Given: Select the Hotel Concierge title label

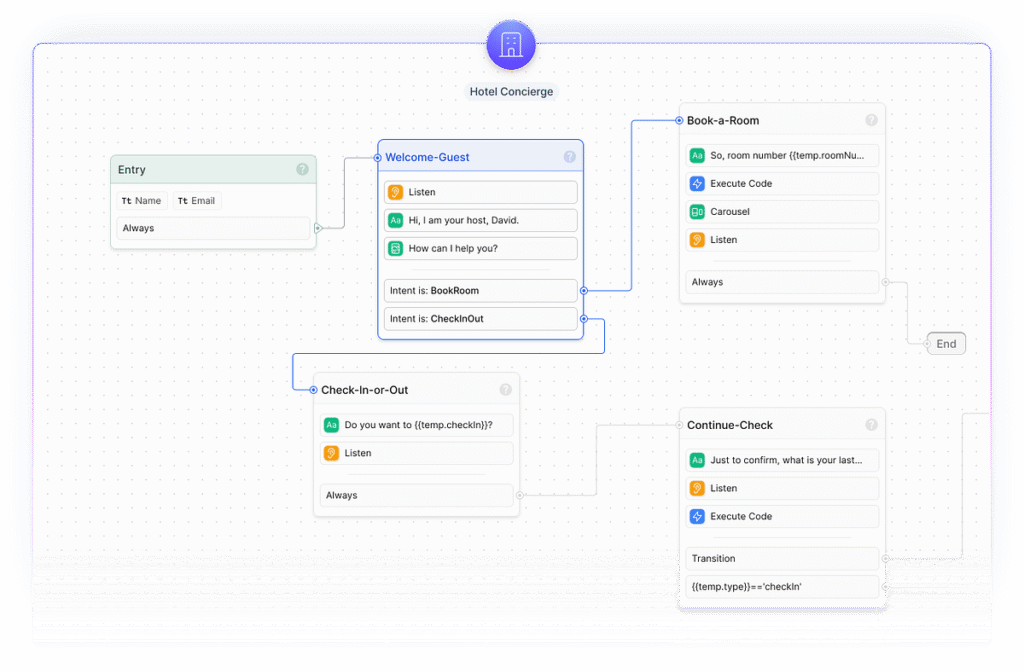Looking at the screenshot, I should 511,92.
